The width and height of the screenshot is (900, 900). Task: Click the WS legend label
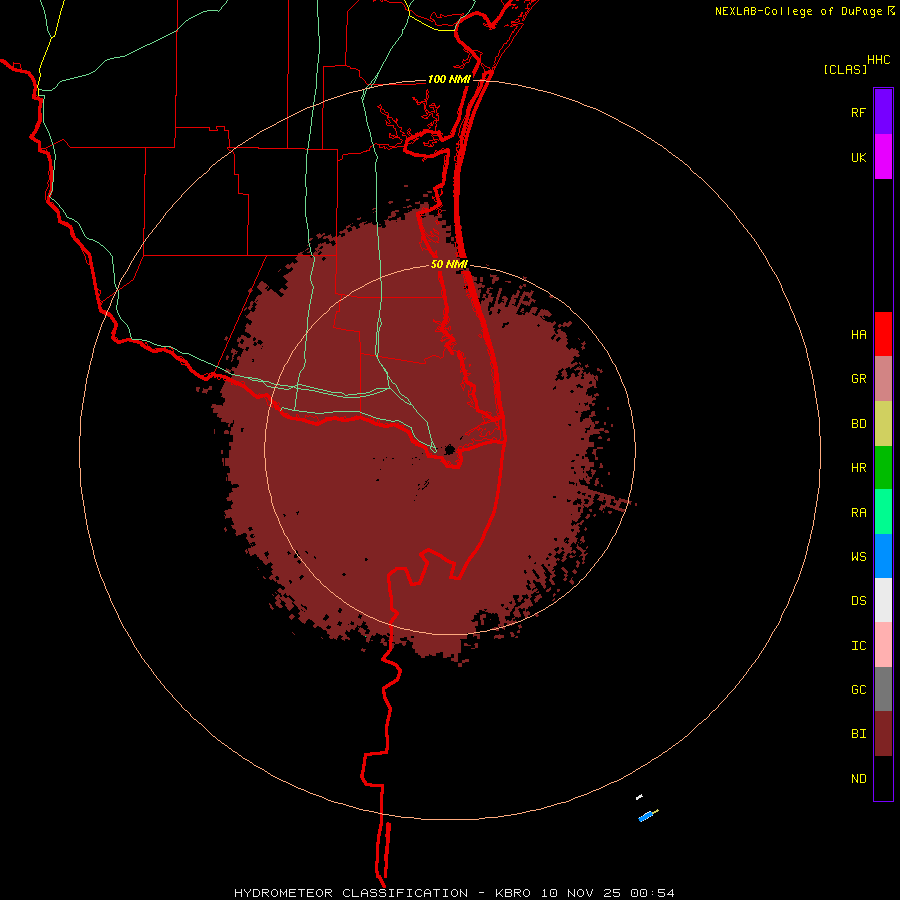point(858,557)
